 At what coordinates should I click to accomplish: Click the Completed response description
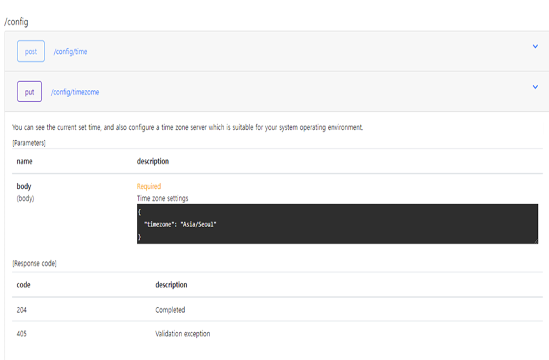(170, 310)
